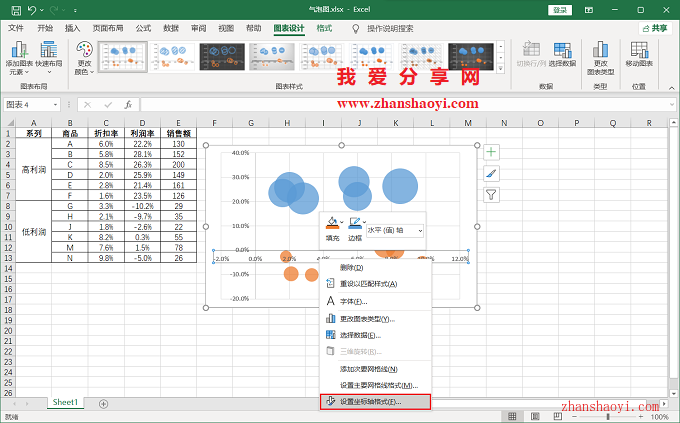Switch to Page Layout view icon

tap(535, 416)
